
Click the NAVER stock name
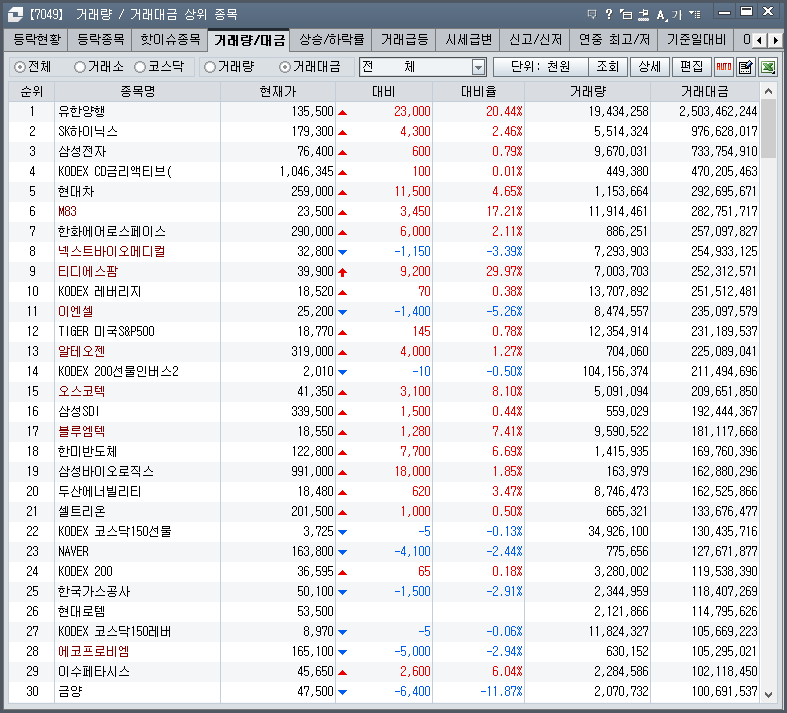(73, 552)
